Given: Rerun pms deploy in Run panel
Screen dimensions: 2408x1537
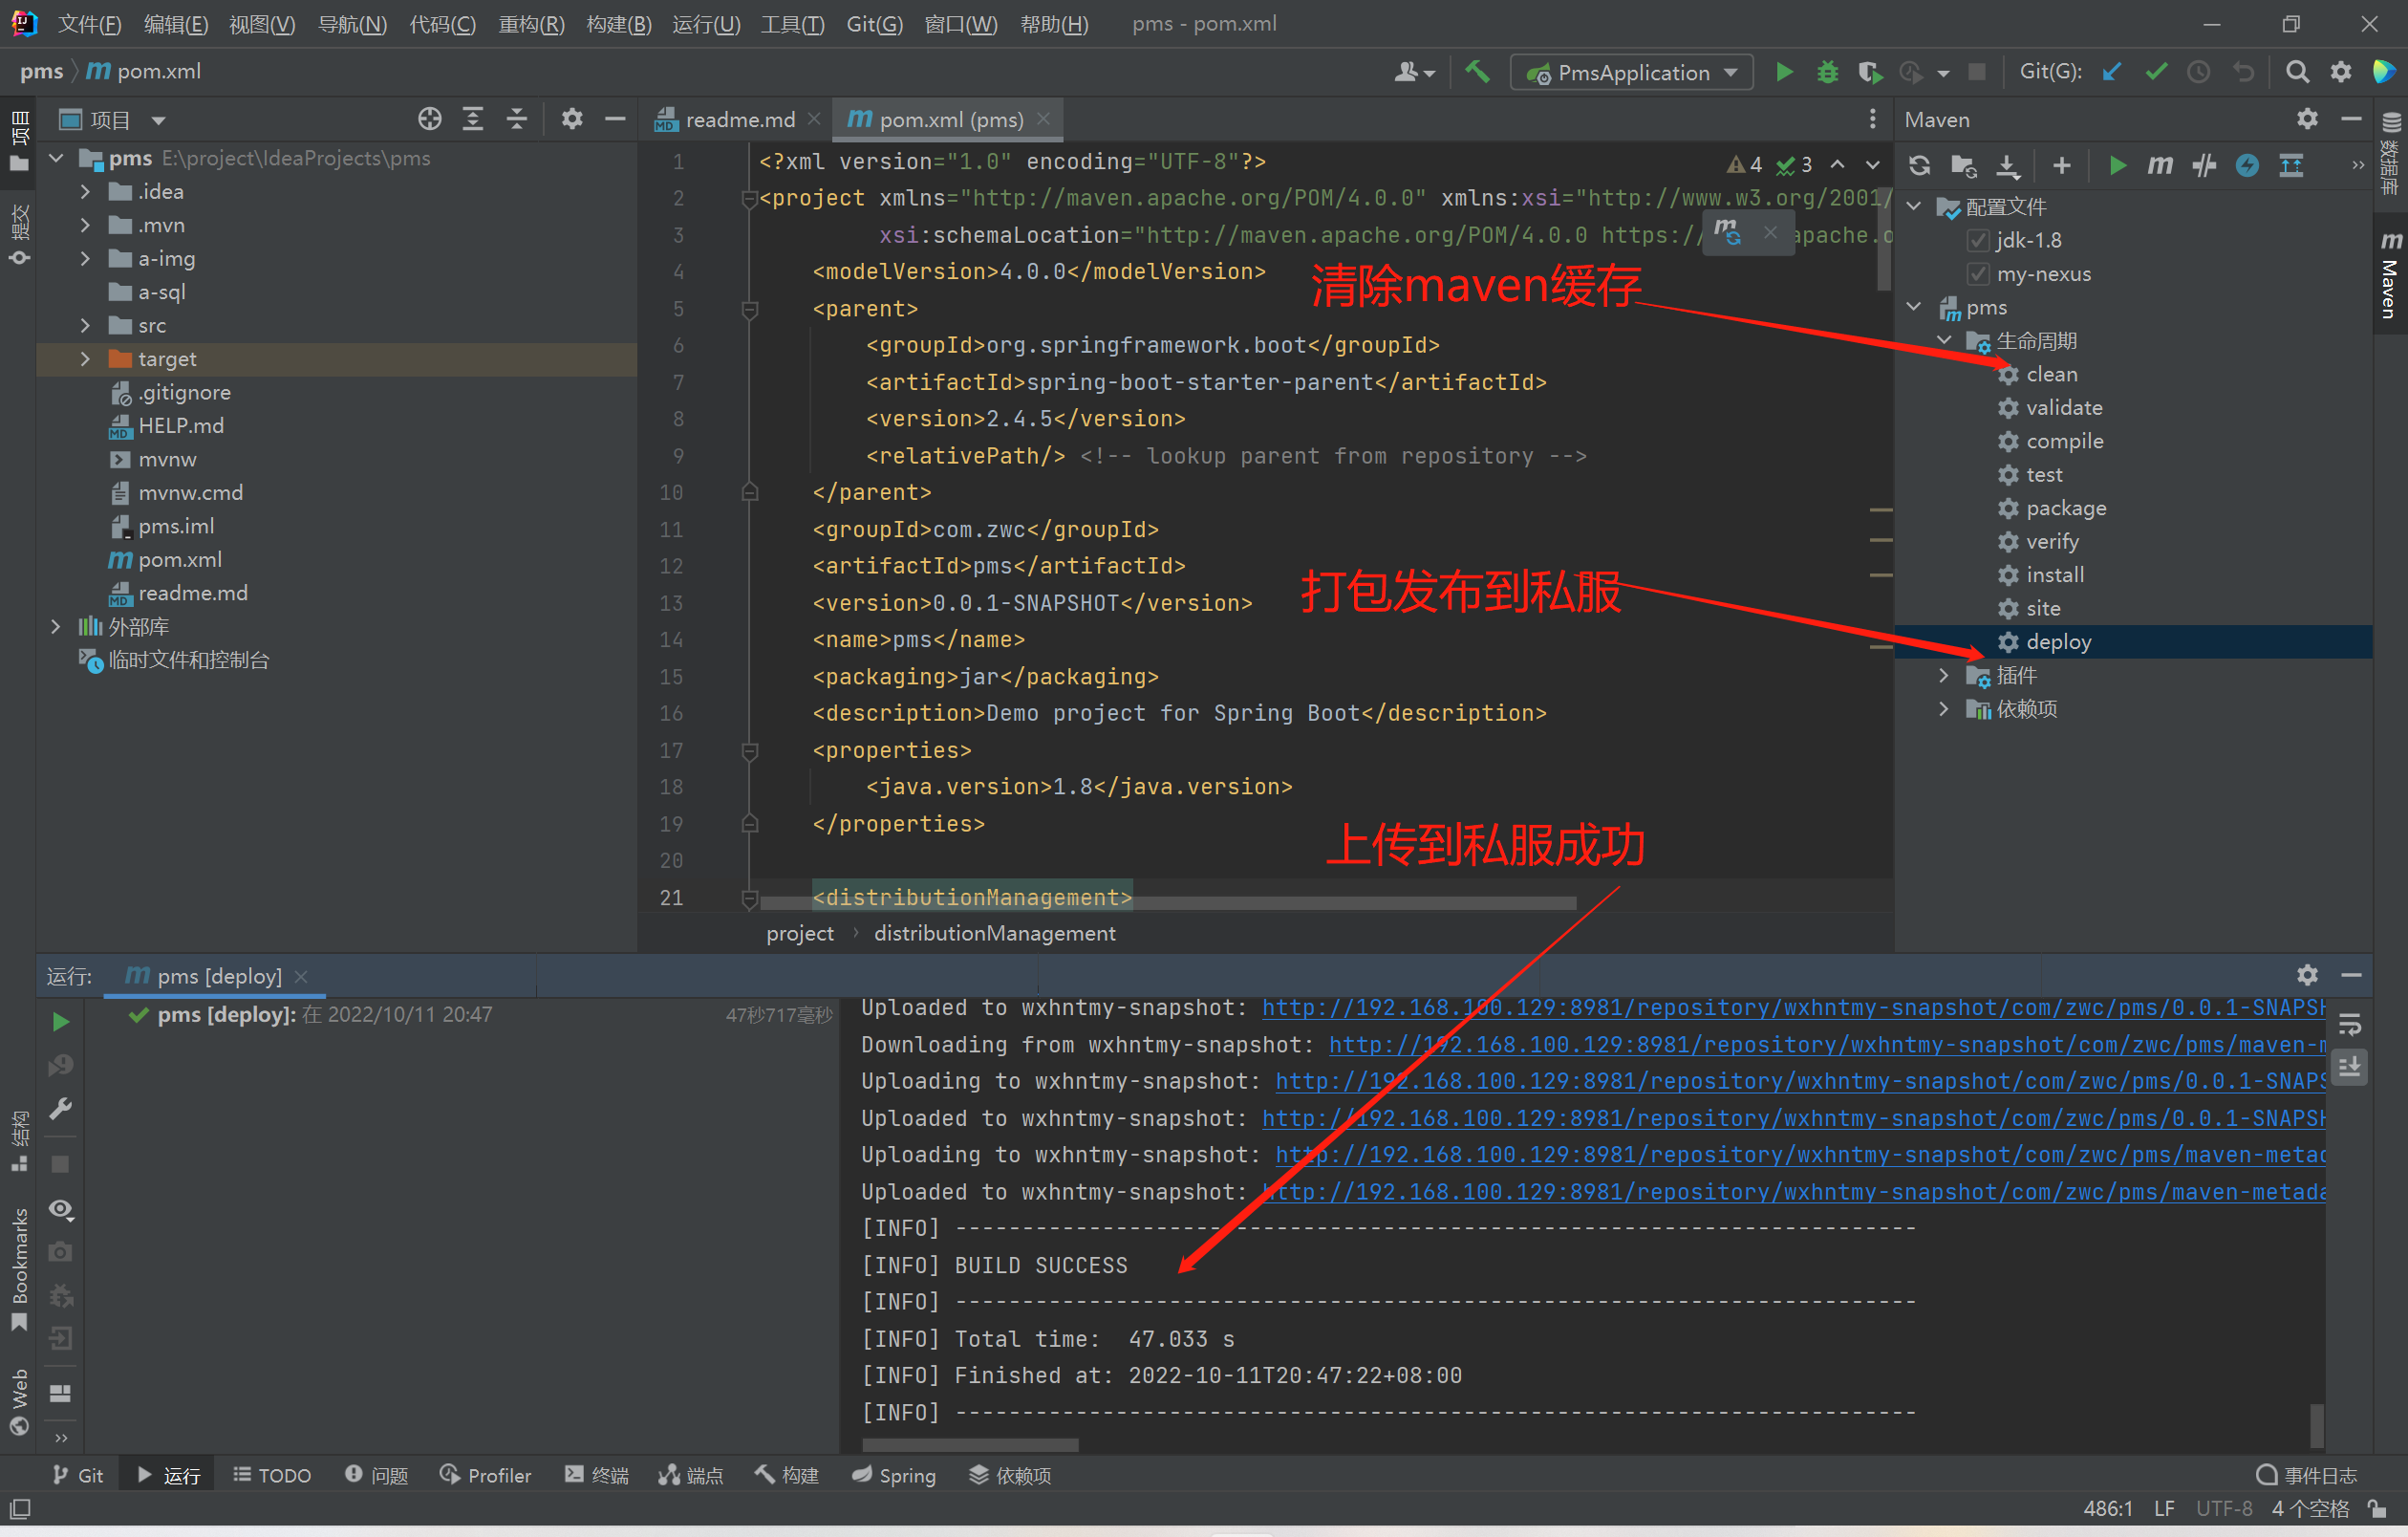Looking at the screenshot, I should coord(61,1021).
